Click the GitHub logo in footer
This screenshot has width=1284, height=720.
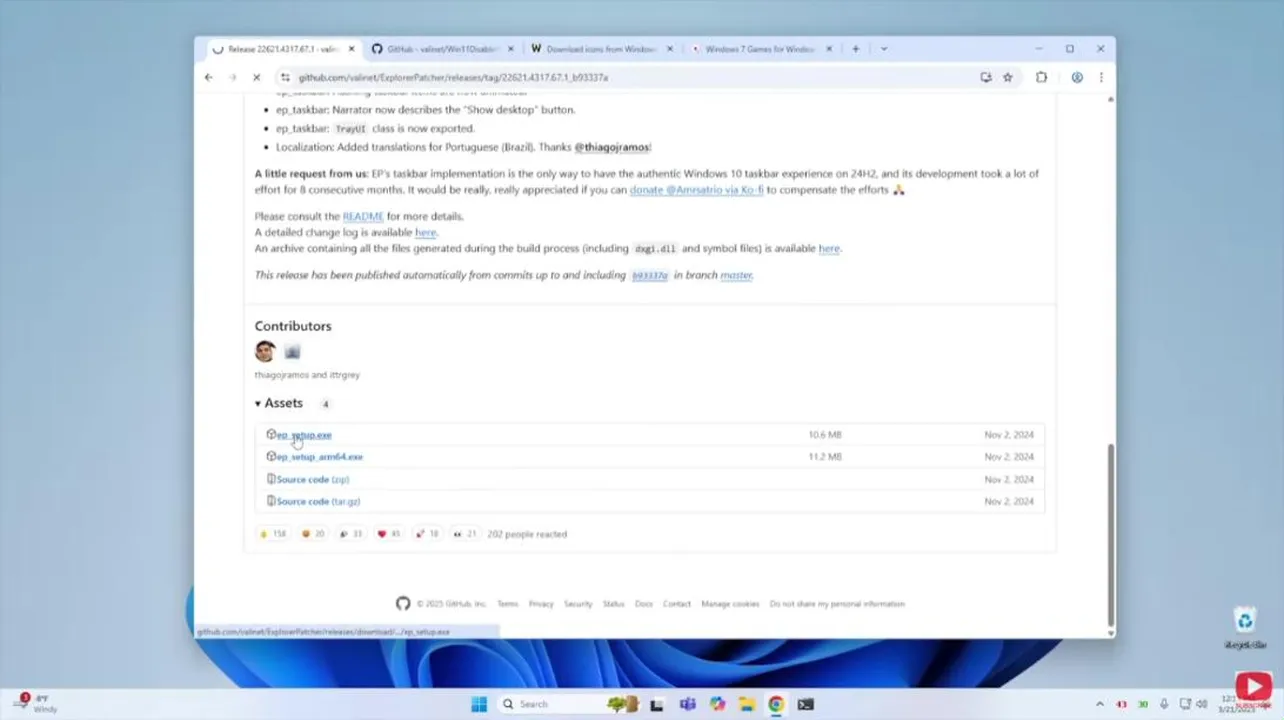403,604
